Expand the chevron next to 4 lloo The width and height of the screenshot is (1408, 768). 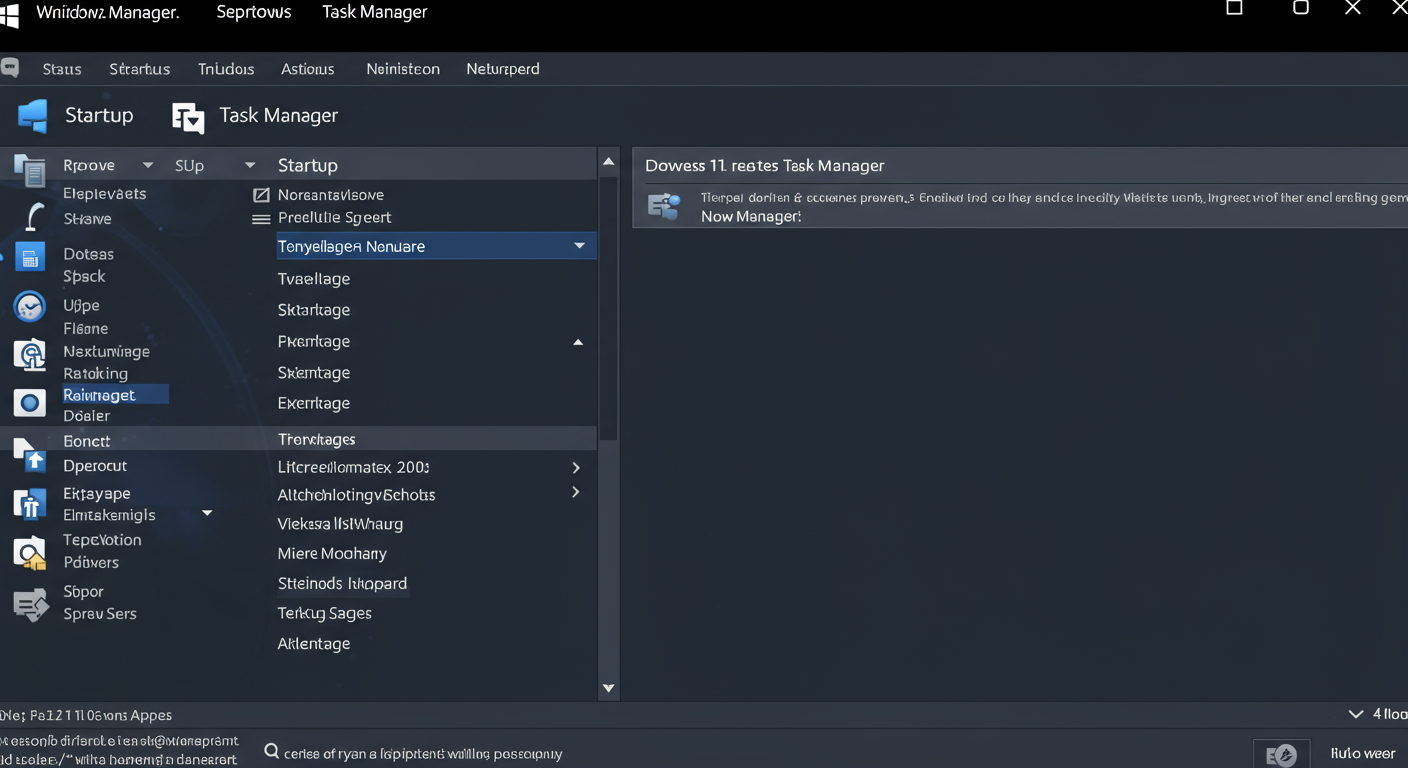coord(1356,714)
